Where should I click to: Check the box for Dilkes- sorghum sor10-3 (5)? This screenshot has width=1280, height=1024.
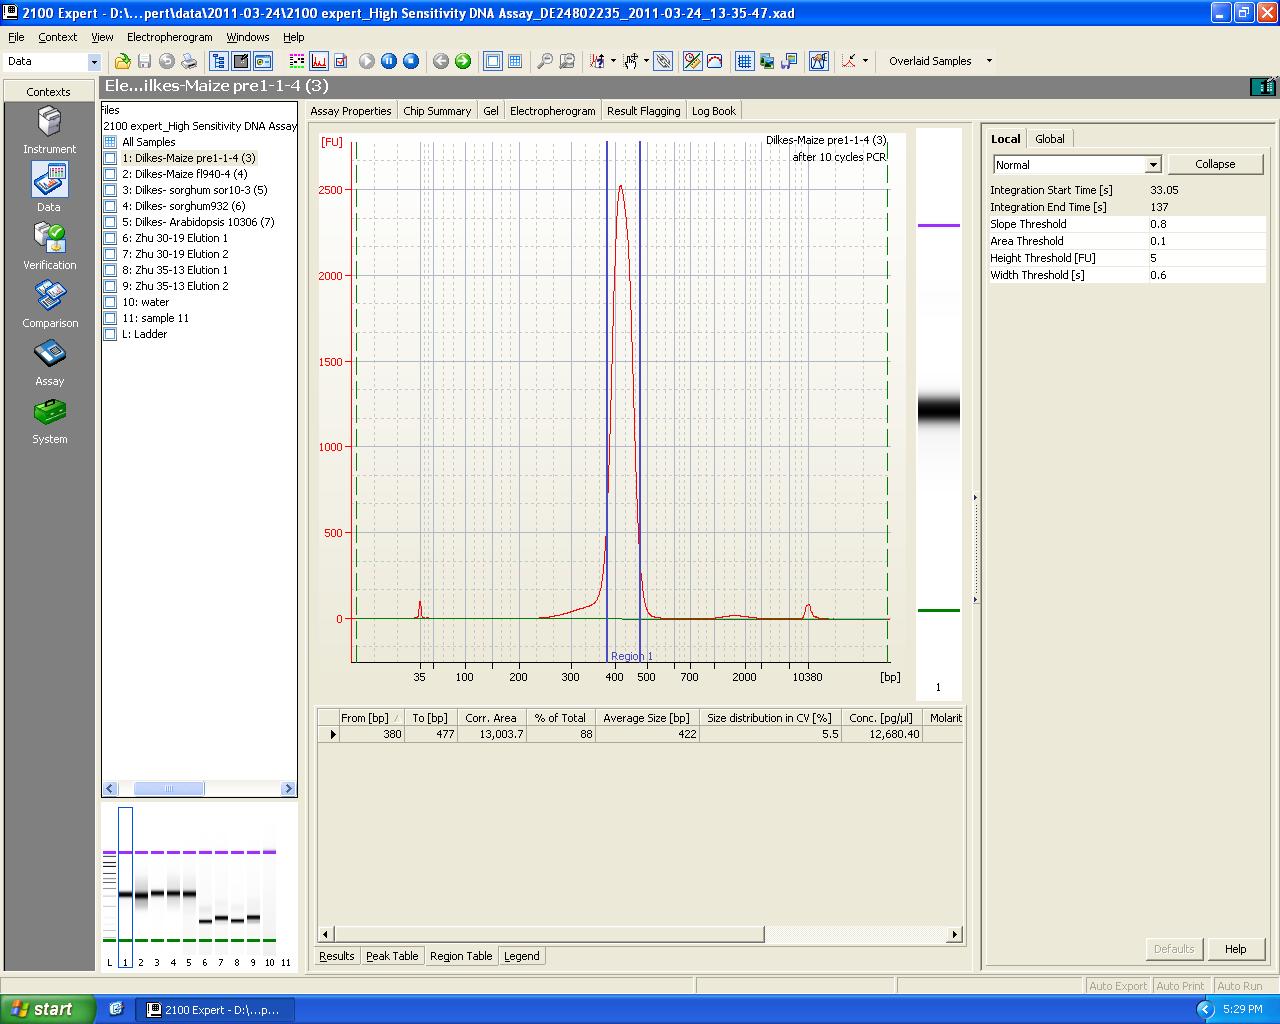tap(110, 190)
